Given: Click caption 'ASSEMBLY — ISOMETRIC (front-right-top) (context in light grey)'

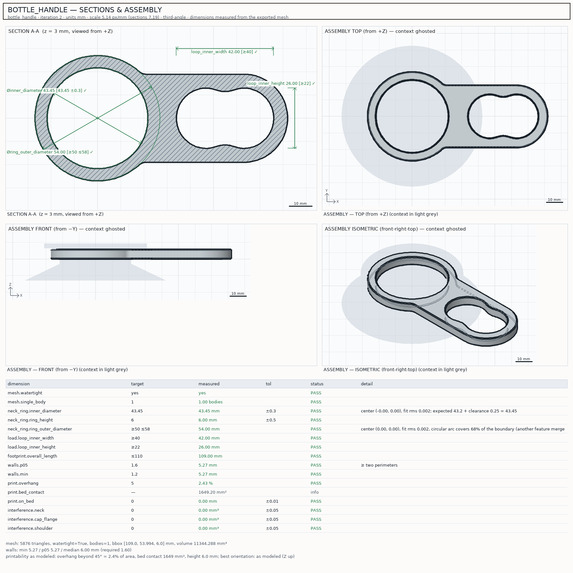Looking at the screenshot, I should (395, 370).
